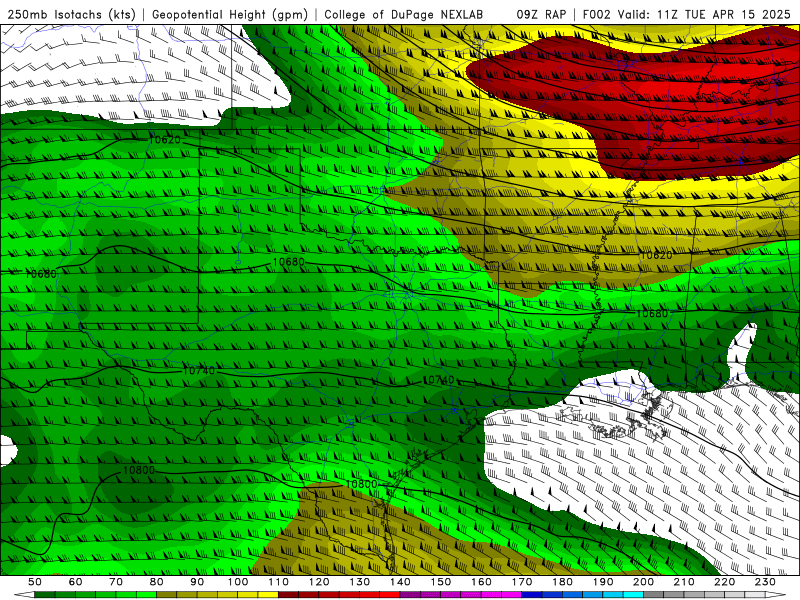Screen dimensions: 800x600
Task: Click the '09Z RAP' model run label
Action: click(x=541, y=14)
